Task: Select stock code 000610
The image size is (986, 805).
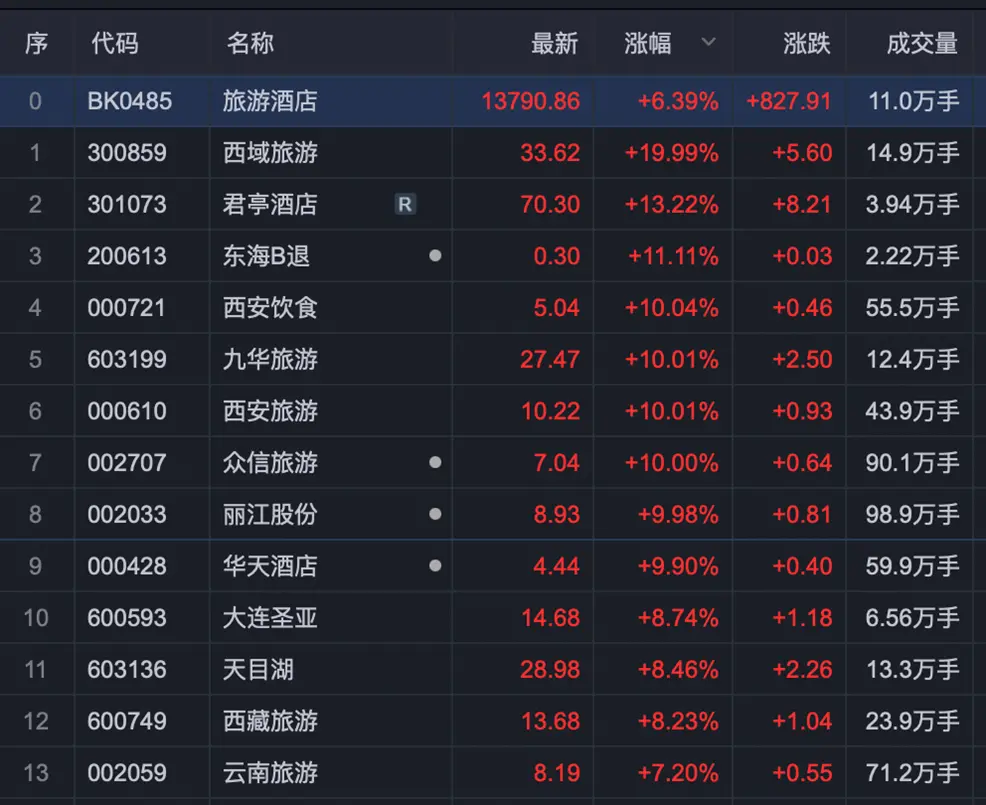Action: [493, 411]
